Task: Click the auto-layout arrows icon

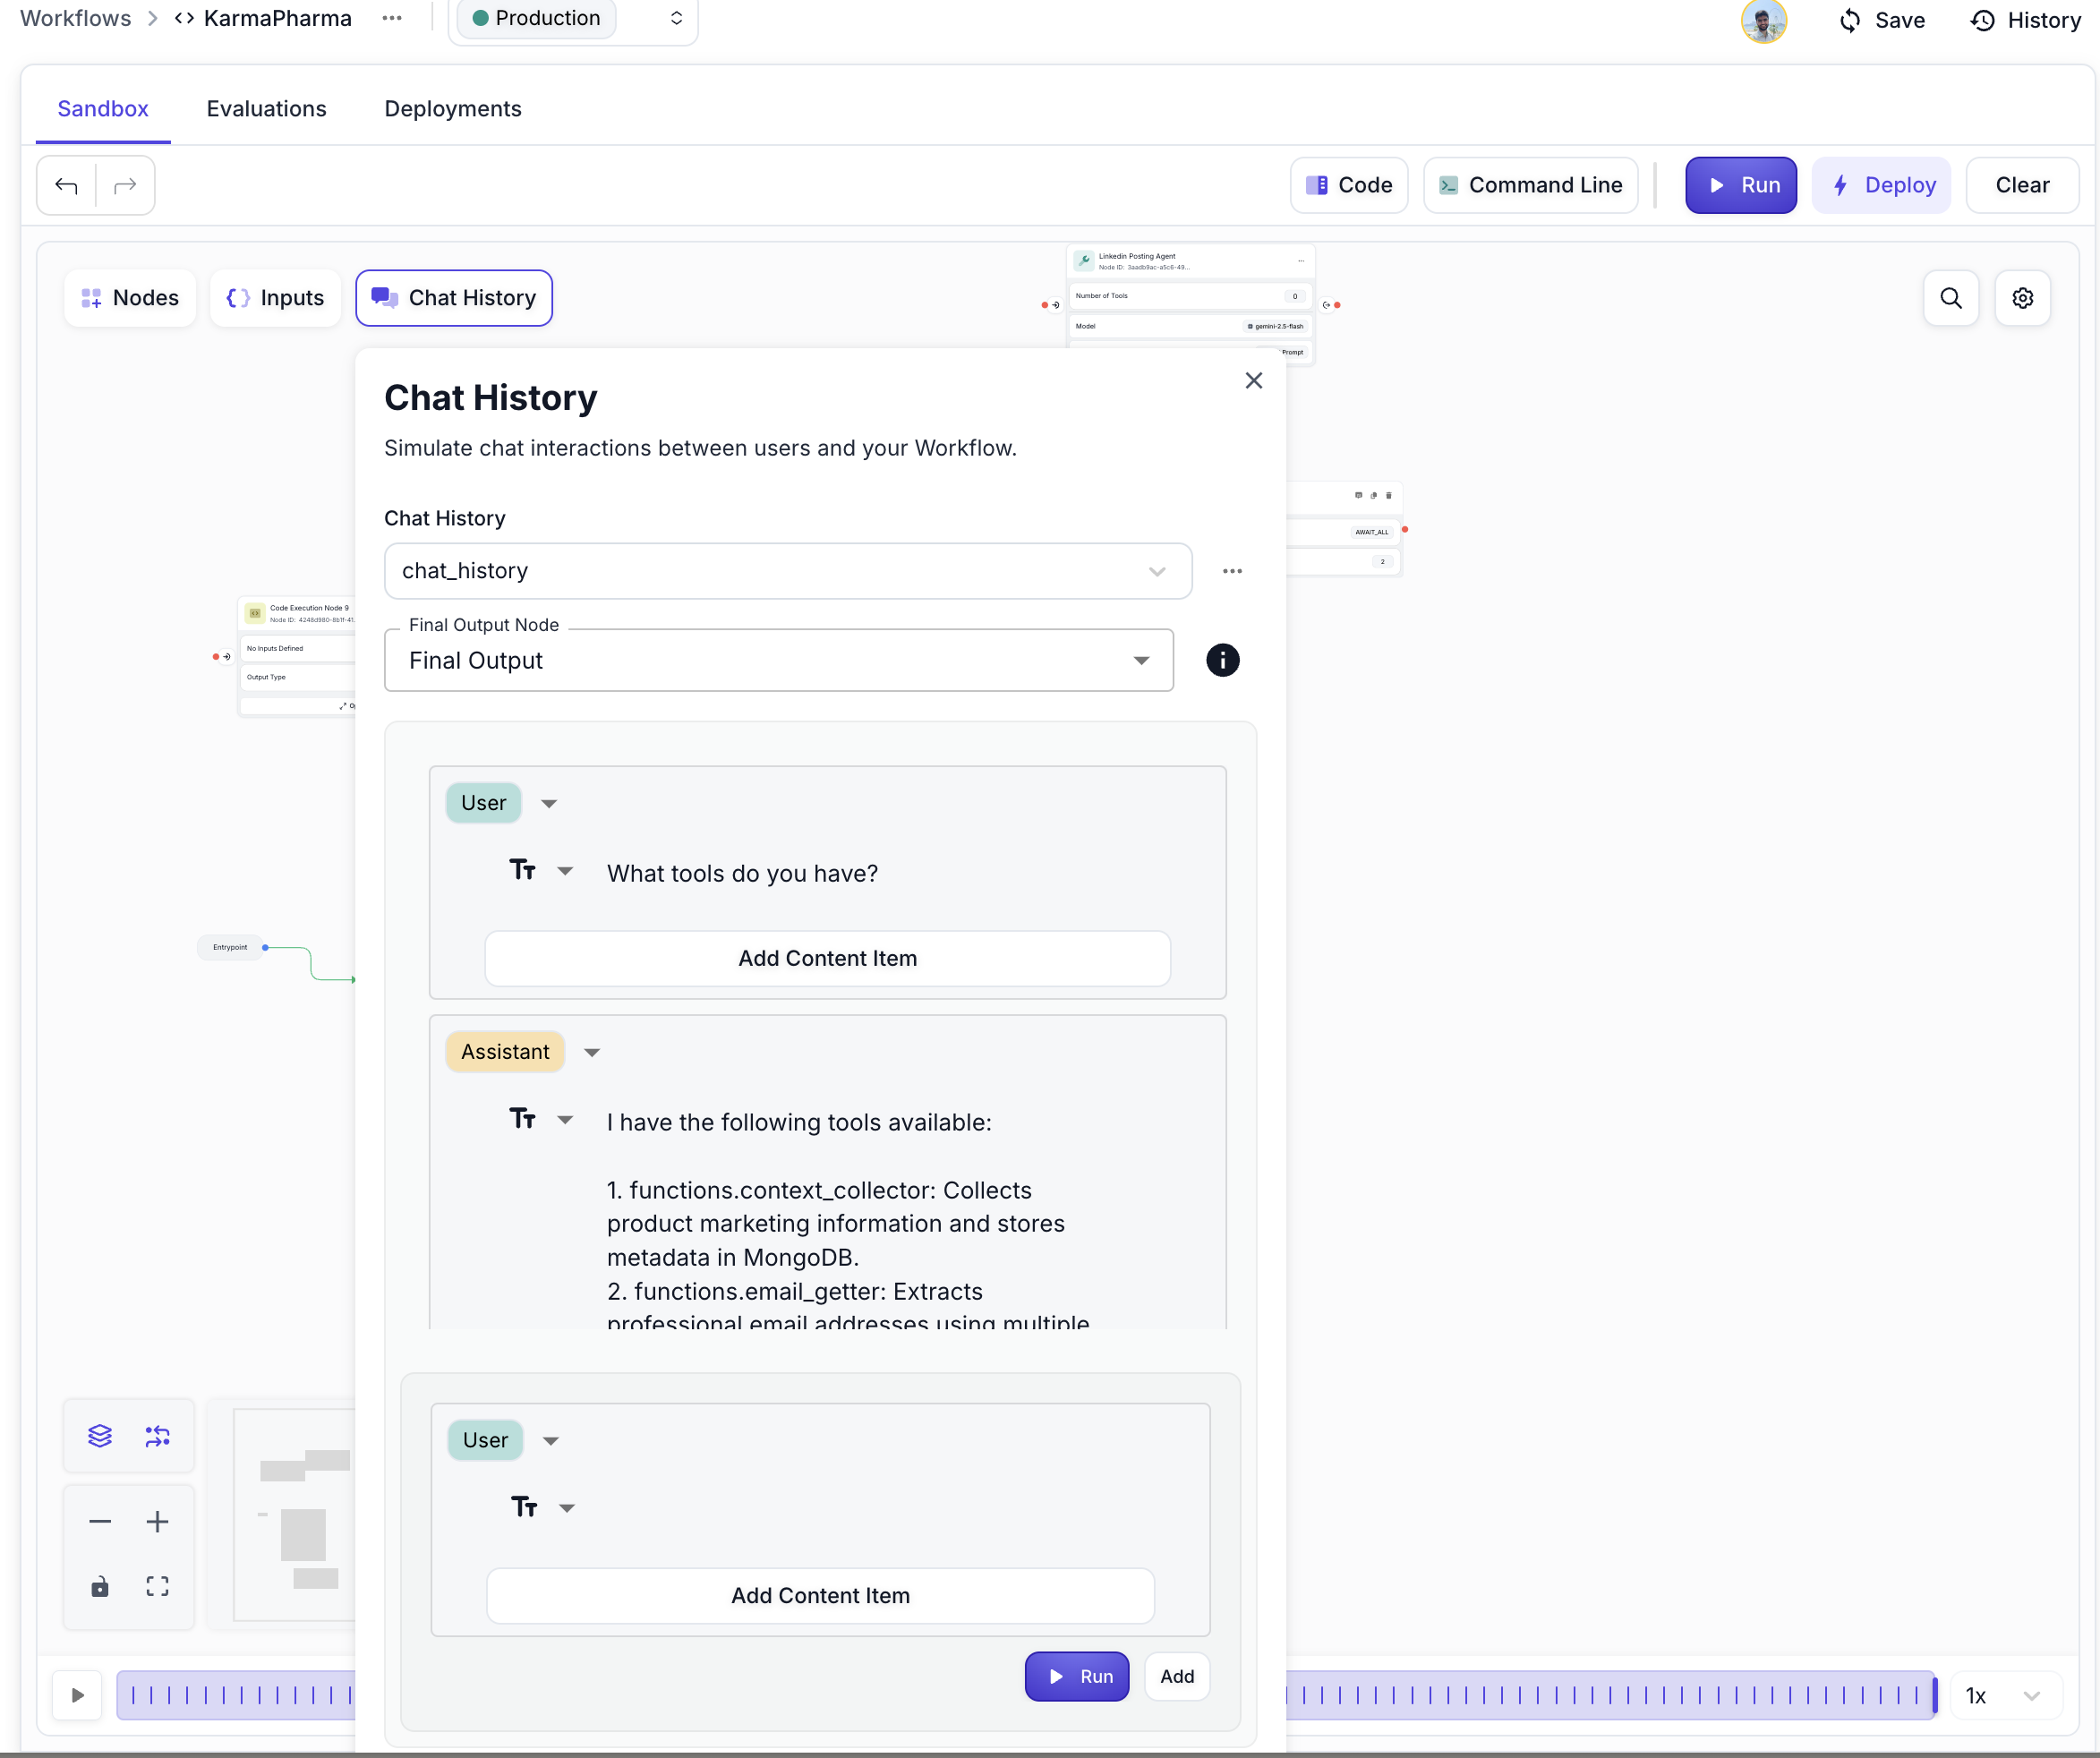Action: pyautogui.click(x=157, y=1435)
